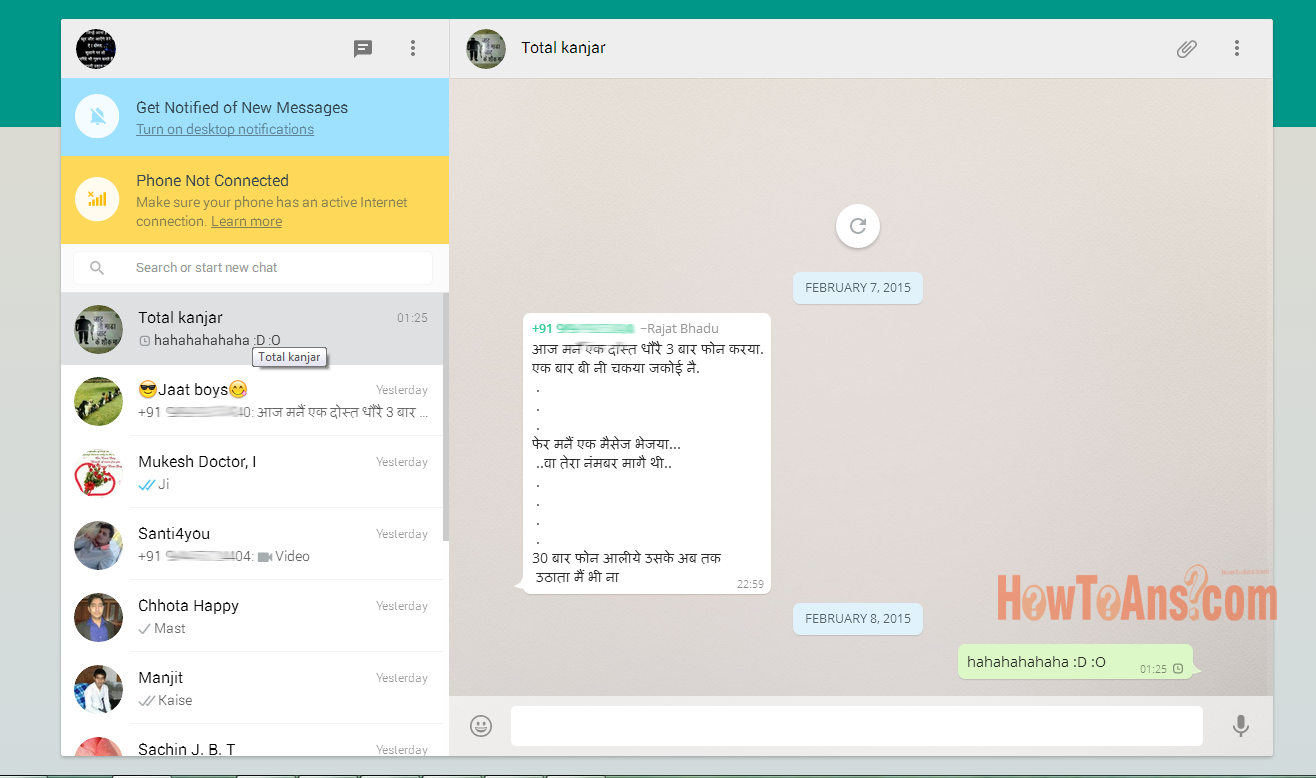Click Manjit profile avatar

(98, 689)
